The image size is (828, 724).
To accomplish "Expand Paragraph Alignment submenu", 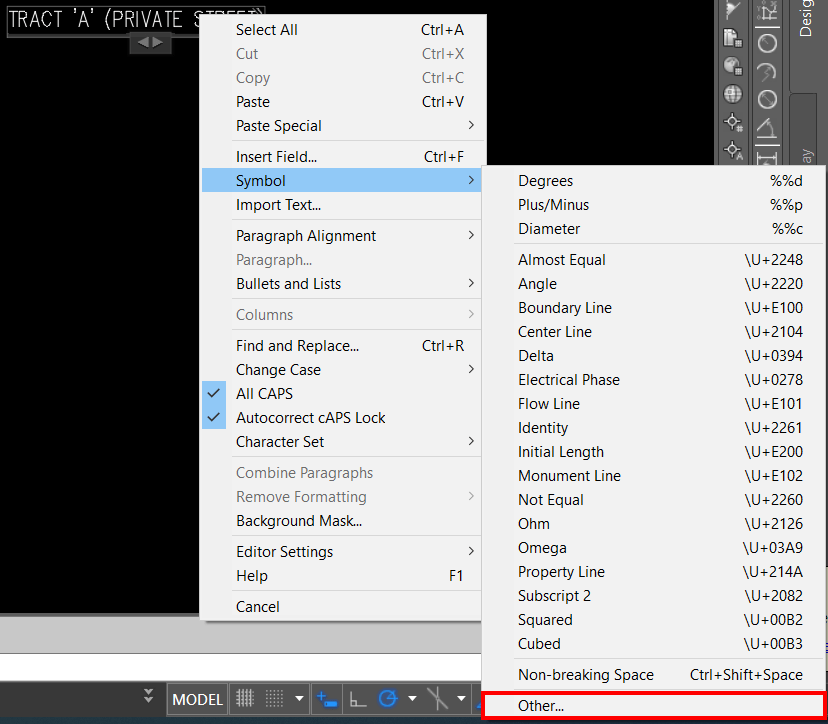I will (x=341, y=236).
